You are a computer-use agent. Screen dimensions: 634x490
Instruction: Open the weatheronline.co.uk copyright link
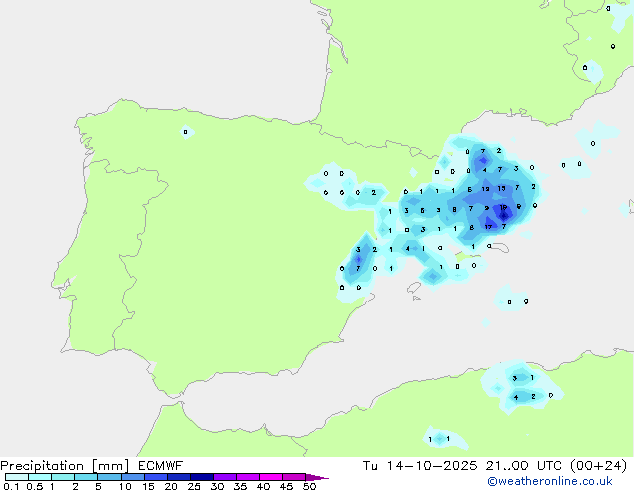(550, 481)
